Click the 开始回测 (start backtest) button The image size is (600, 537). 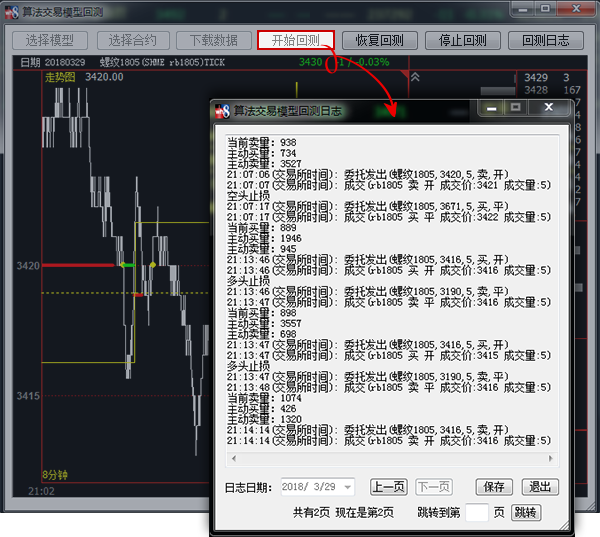[296, 40]
